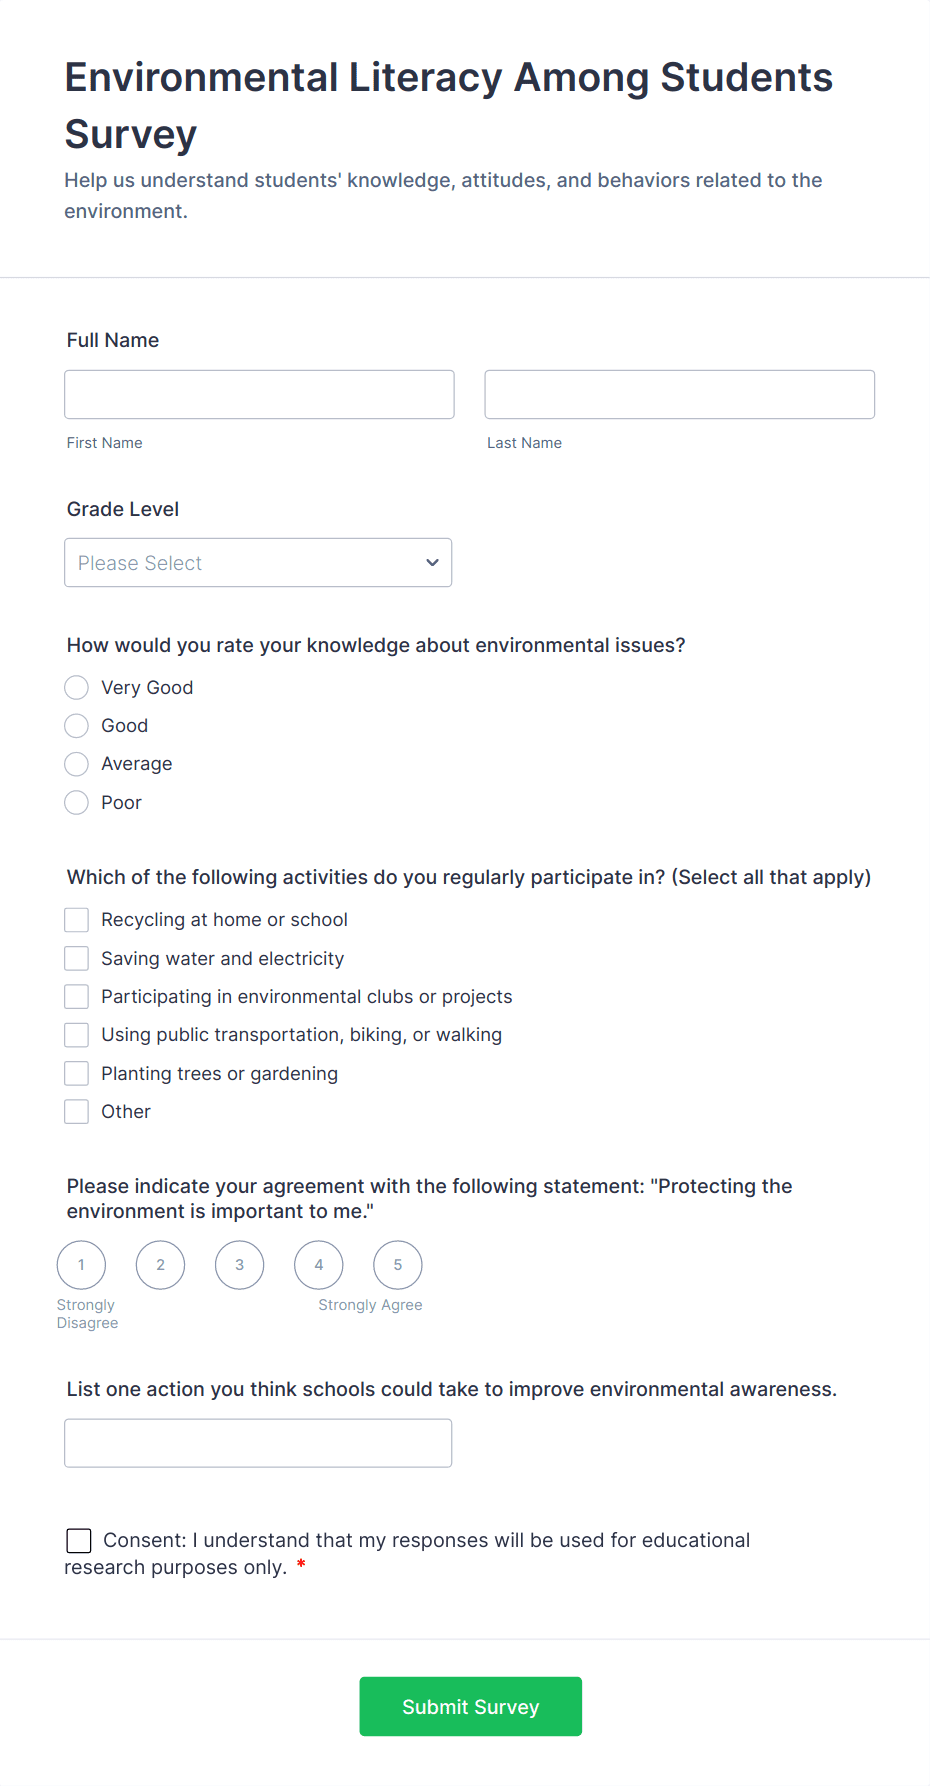This screenshot has width=930, height=1786.
Task: Check Recycling at home or school
Action: (x=76, y=919)
